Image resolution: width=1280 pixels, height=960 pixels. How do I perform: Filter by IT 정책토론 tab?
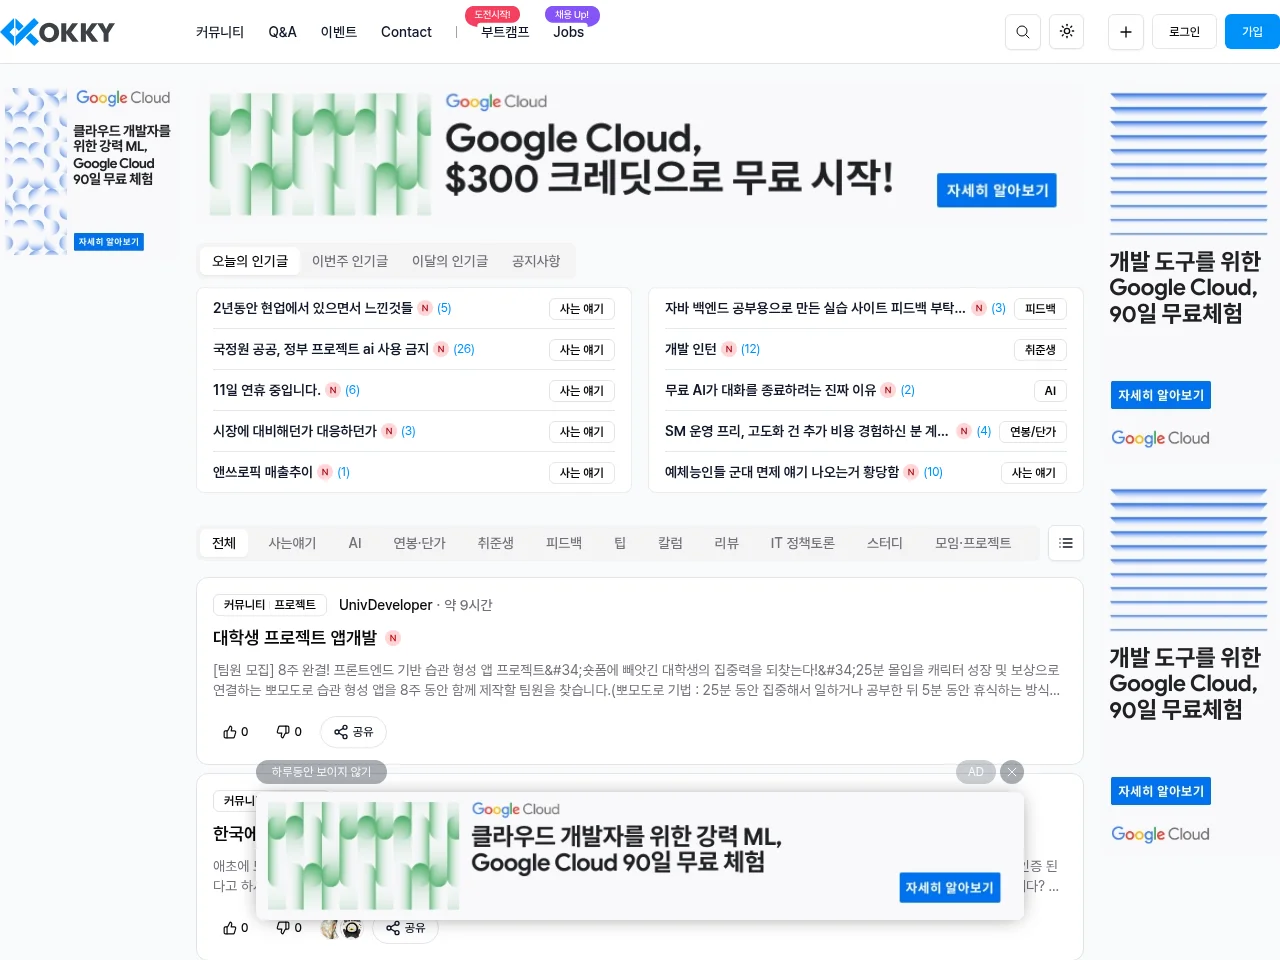click(802, 543)
